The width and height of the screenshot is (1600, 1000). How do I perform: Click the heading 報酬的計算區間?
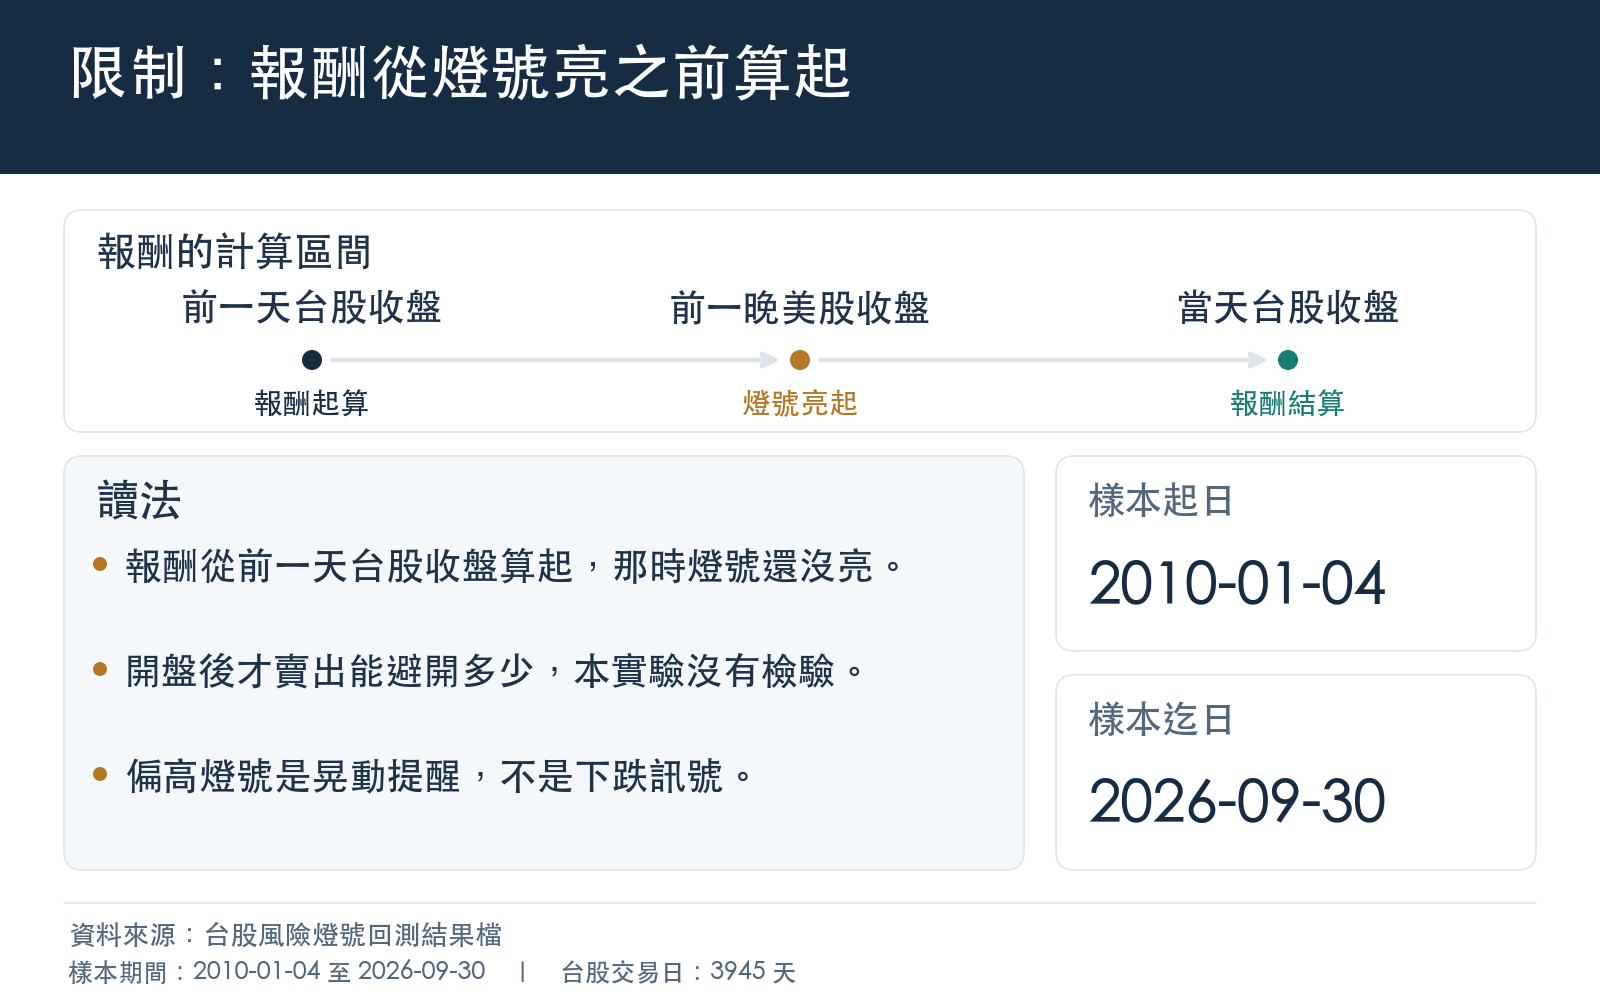pos(235,252)
